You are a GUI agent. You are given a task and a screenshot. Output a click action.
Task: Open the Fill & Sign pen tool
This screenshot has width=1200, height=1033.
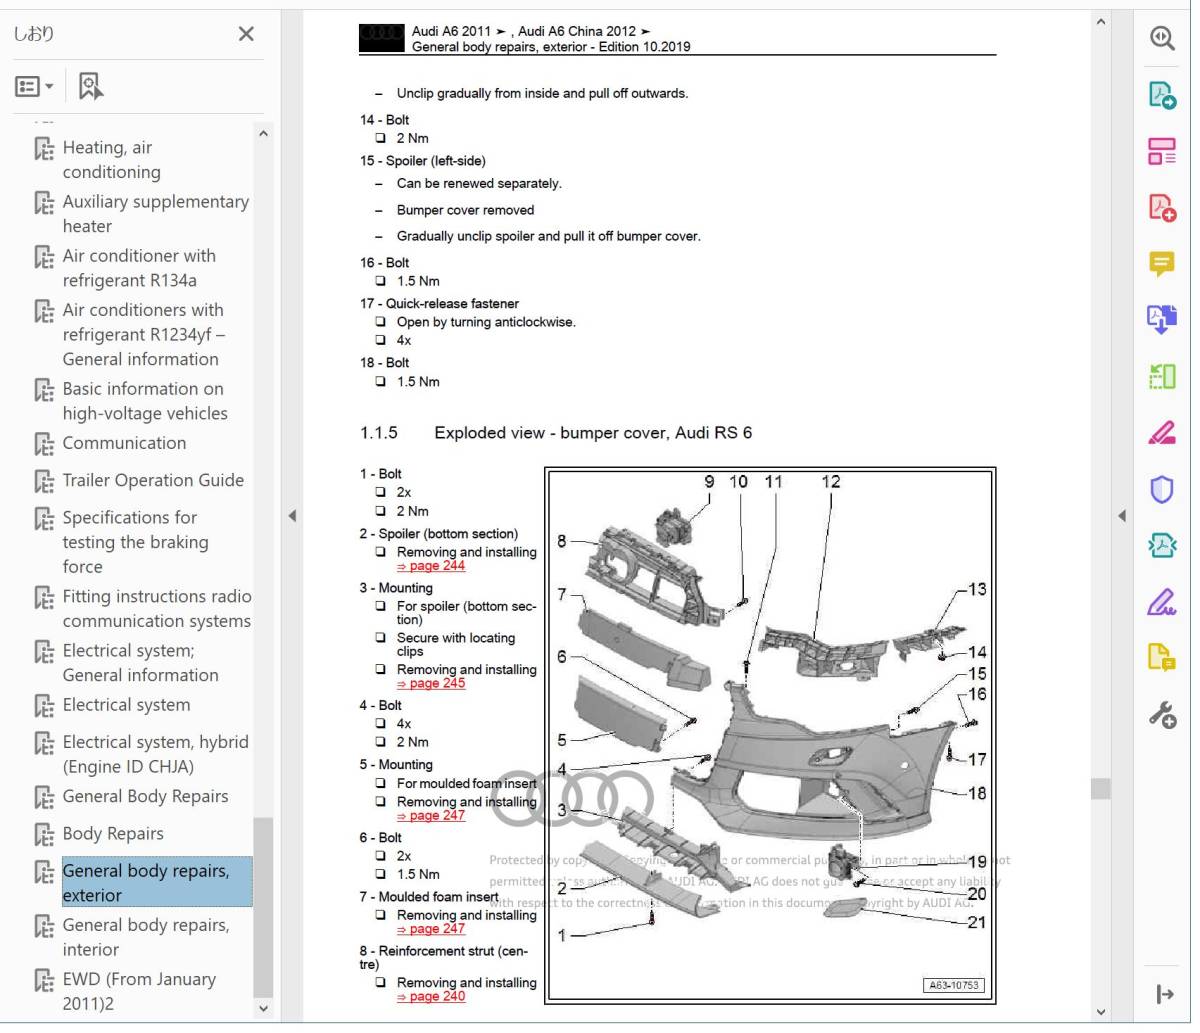(1161, 603)
